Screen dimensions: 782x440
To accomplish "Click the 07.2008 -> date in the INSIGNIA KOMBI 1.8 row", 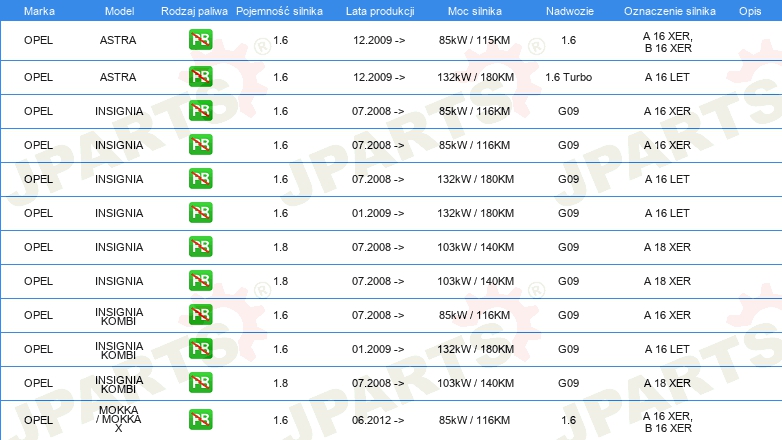I will pyautogui.click(x=378, y=383).
